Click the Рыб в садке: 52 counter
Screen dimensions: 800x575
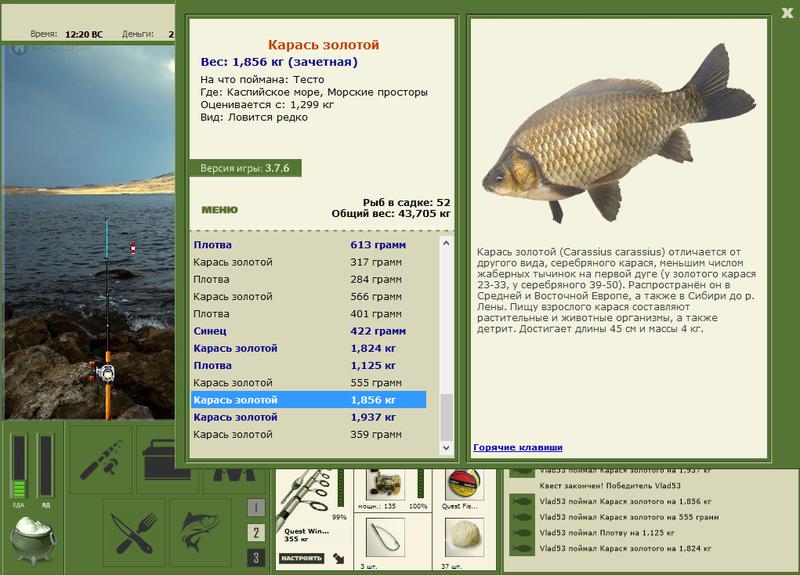407,203
